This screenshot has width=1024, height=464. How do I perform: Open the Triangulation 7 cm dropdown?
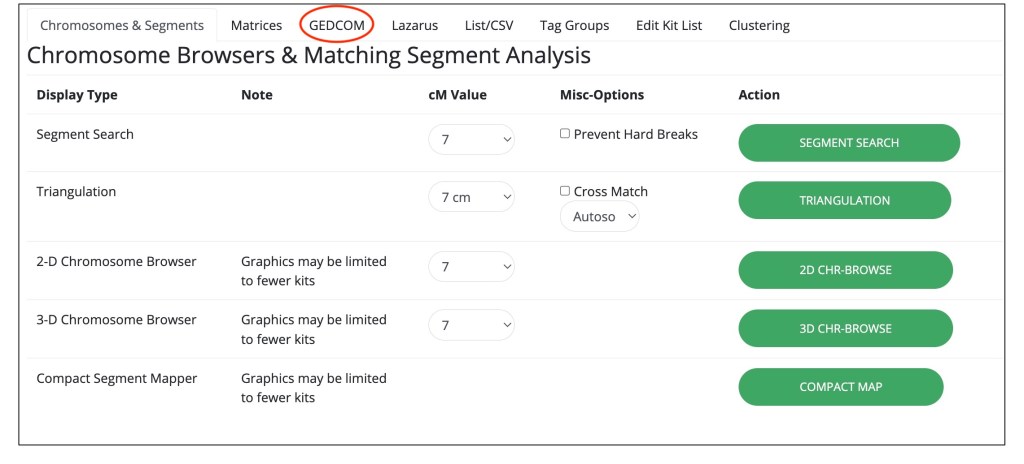tap(471, 197)
